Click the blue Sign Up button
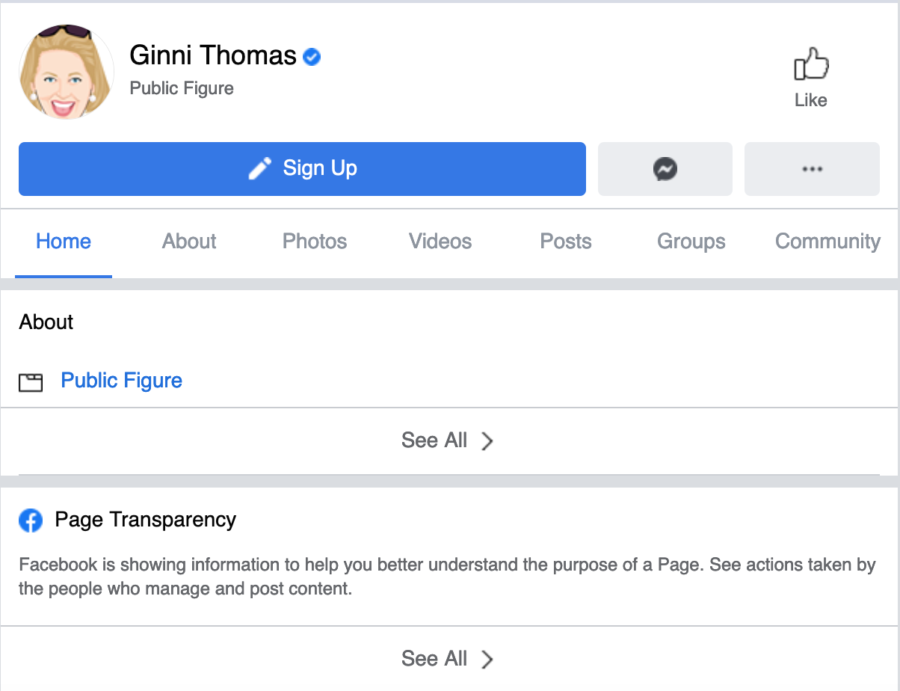The height and width of the screenshot is (691, 900). (302, 169)
